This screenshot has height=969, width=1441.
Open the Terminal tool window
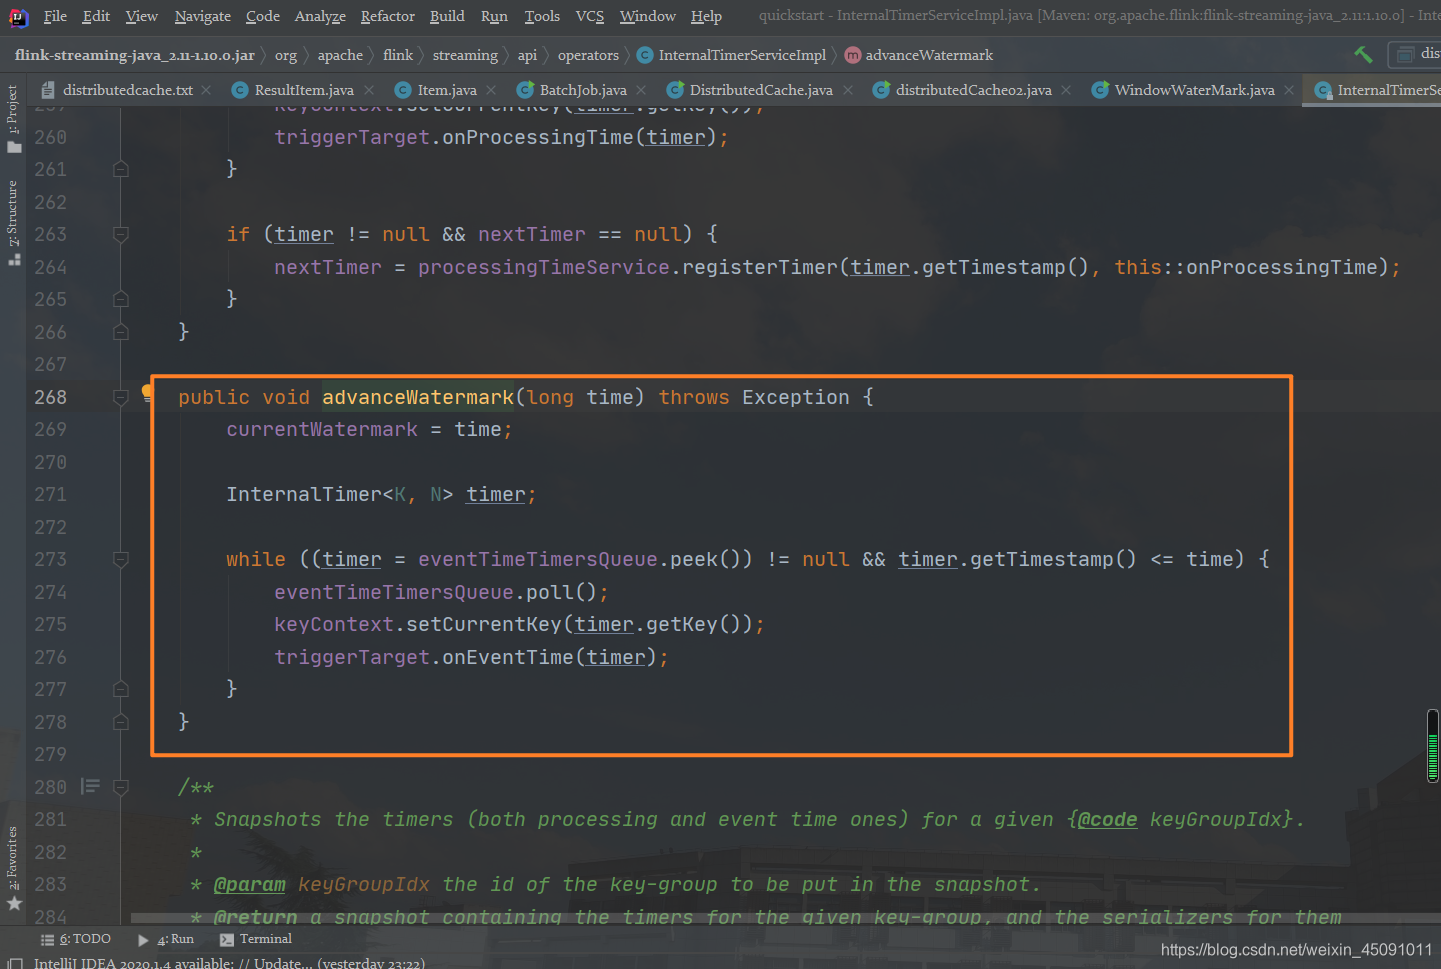pos(256,939)
